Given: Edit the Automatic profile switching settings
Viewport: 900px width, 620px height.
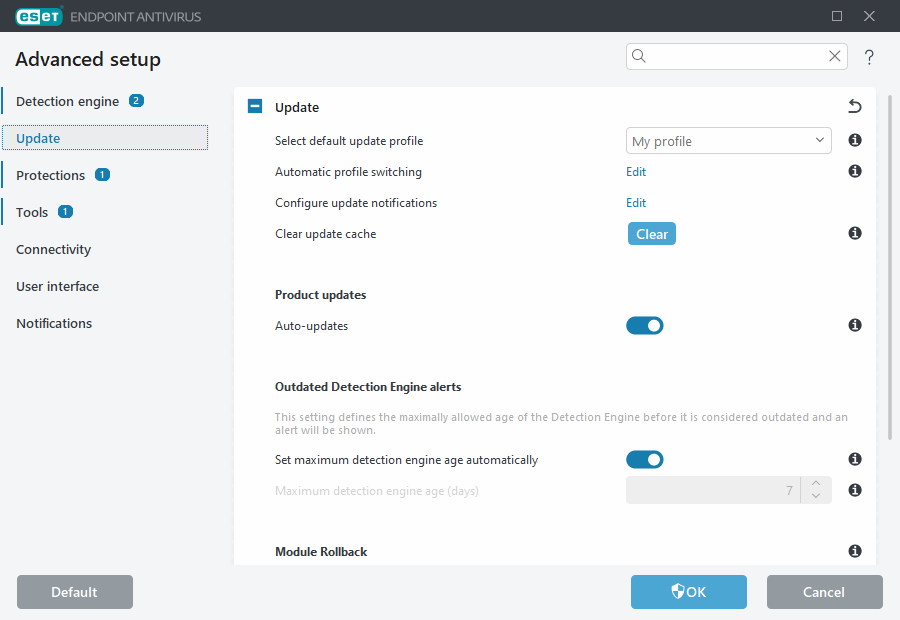Looking at the screenshot, I should coord(636,172).
